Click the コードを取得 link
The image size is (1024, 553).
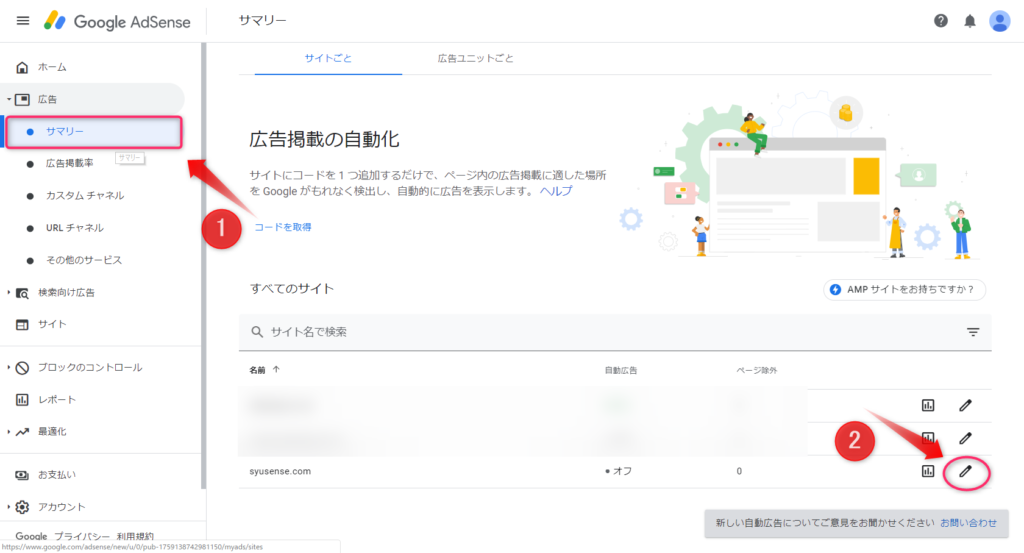[283, 227]
